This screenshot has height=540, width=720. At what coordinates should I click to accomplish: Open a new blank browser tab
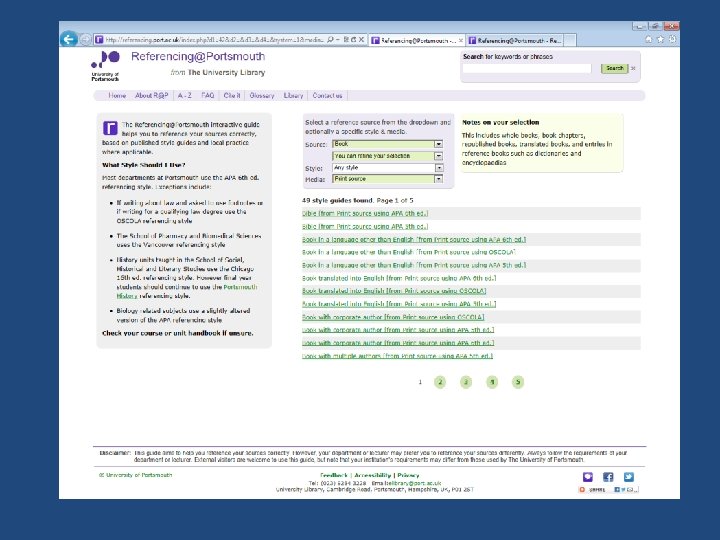(570, 40)
